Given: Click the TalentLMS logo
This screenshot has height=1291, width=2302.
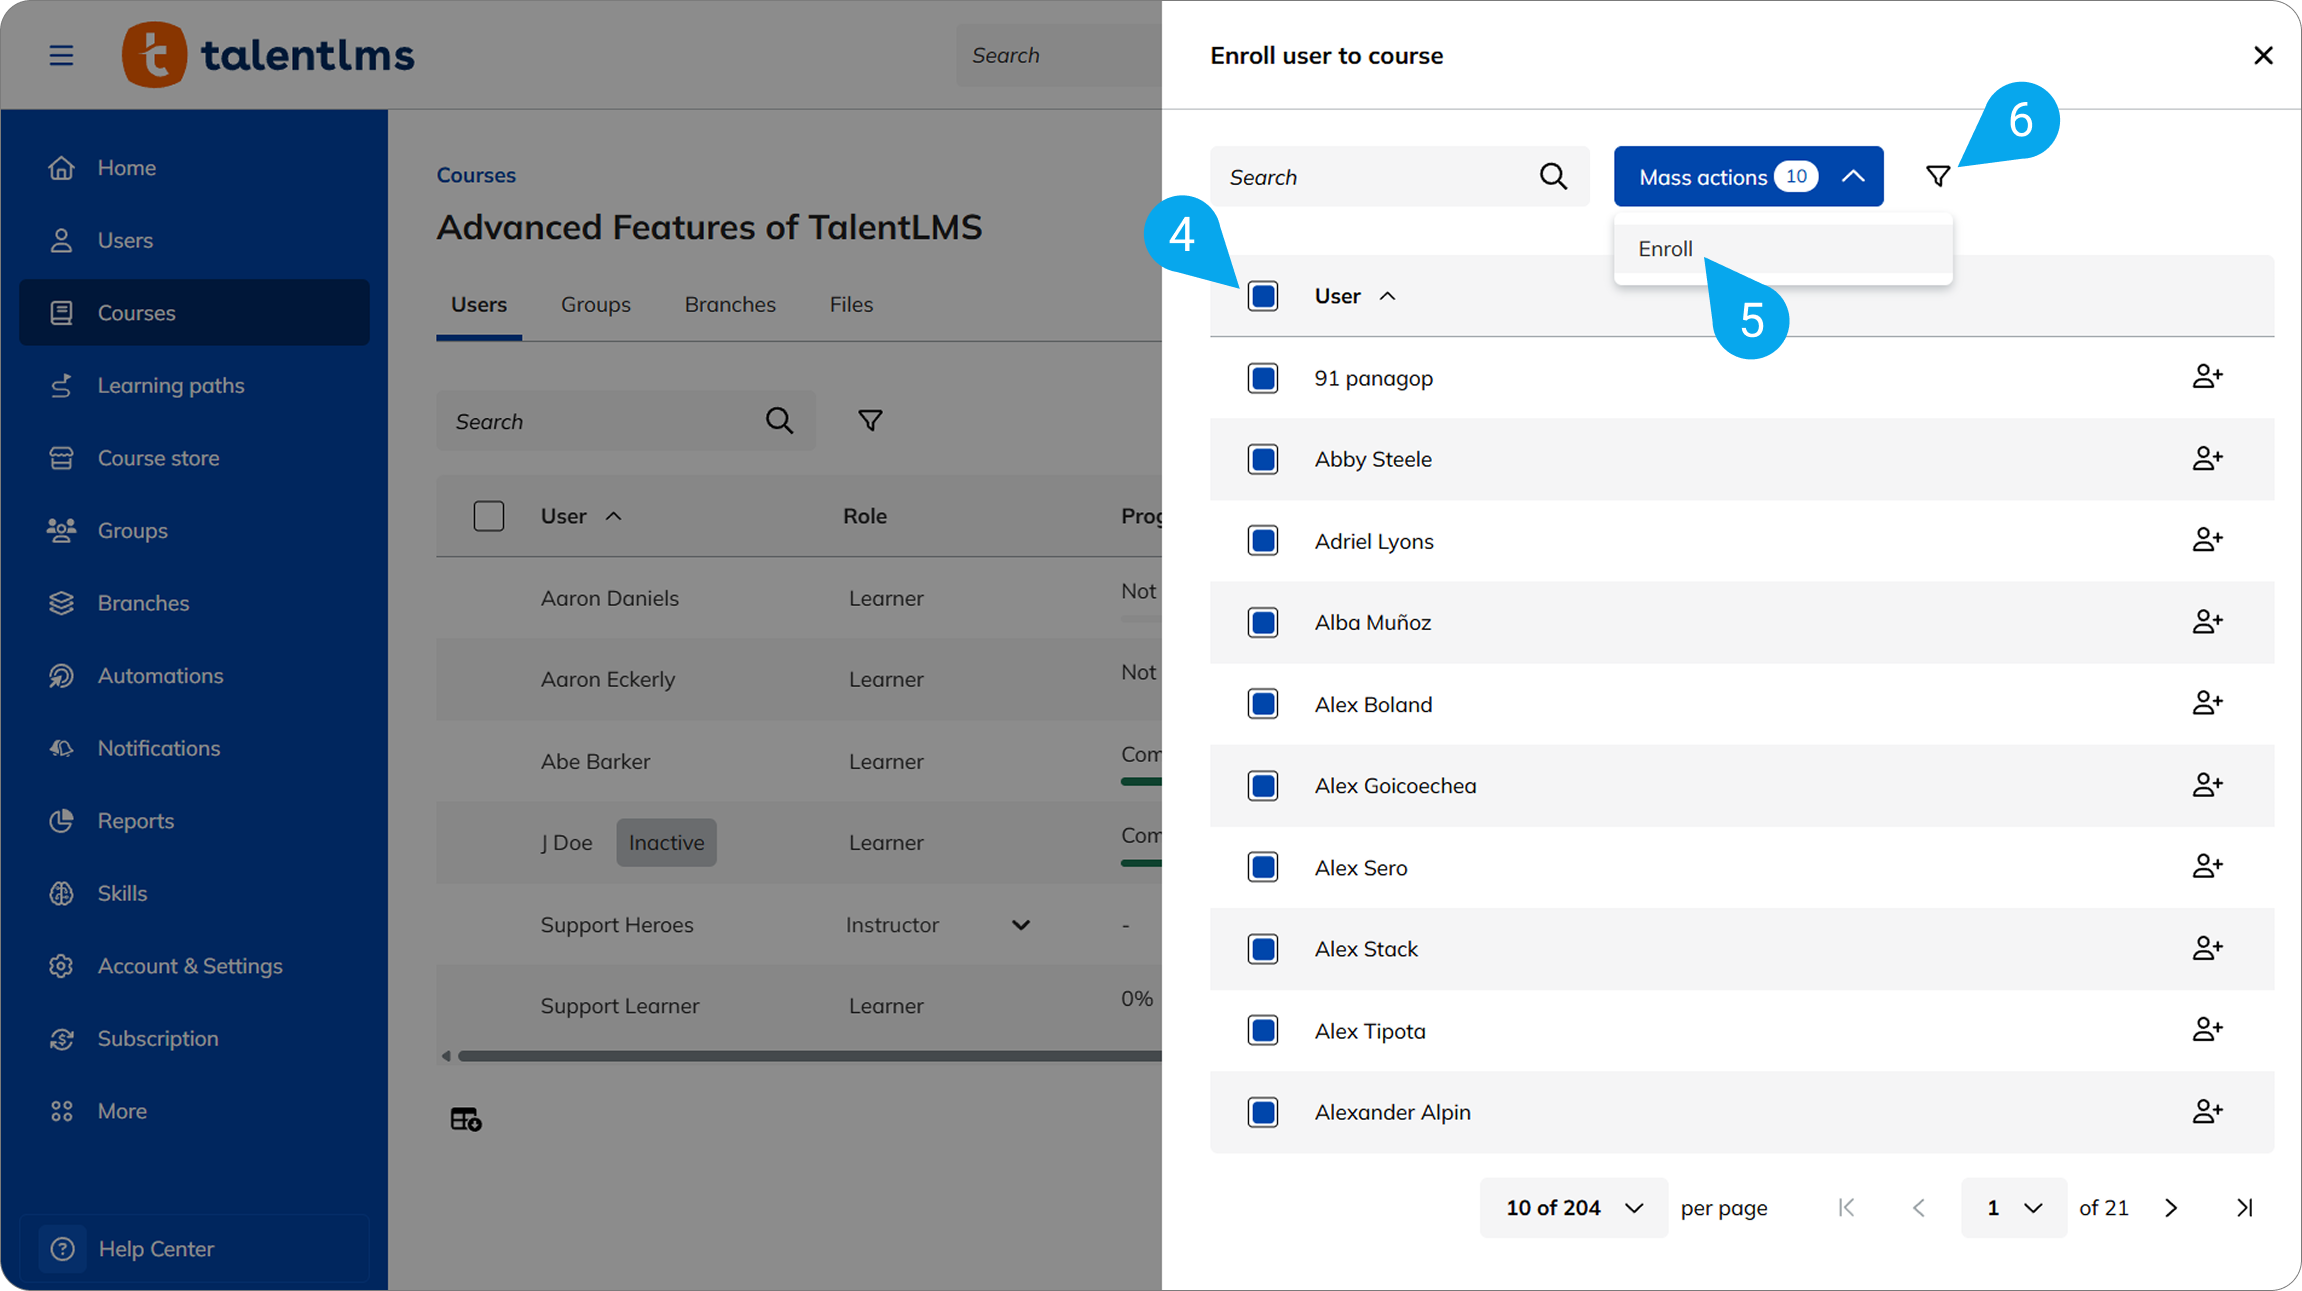Looking at the screenshot, I should click(268, 55).
